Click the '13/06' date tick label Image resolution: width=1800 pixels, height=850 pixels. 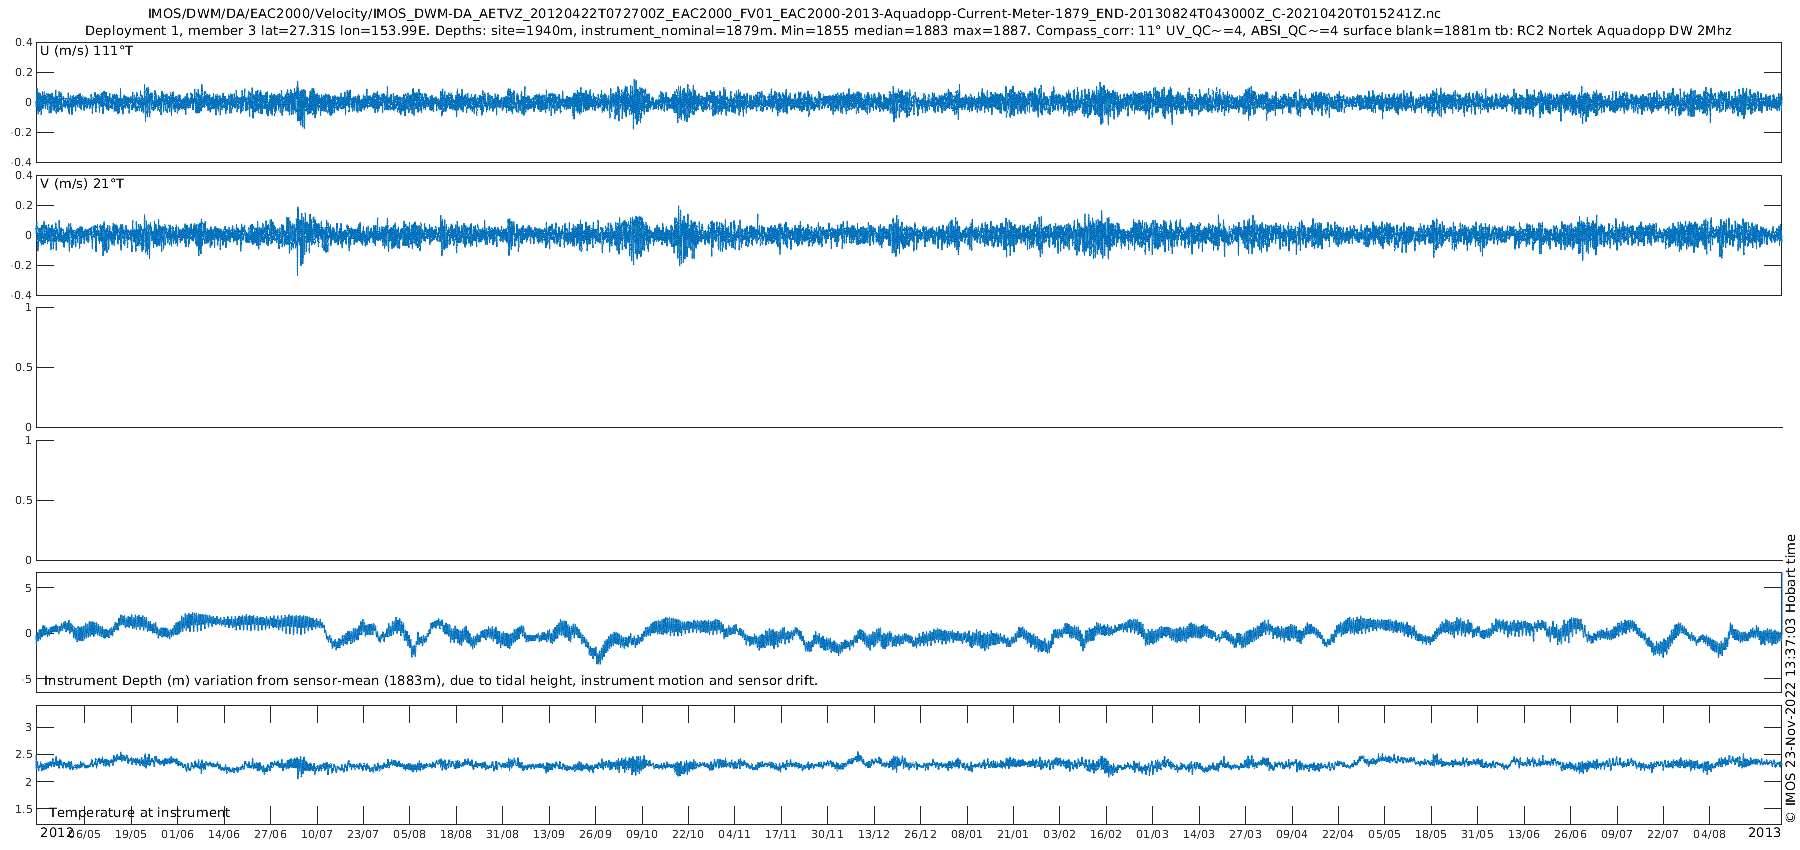(1524, 834)
